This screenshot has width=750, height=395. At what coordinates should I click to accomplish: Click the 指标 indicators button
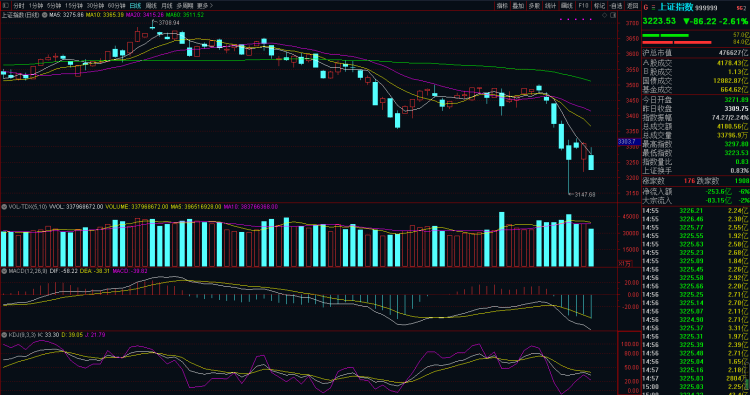502,6
